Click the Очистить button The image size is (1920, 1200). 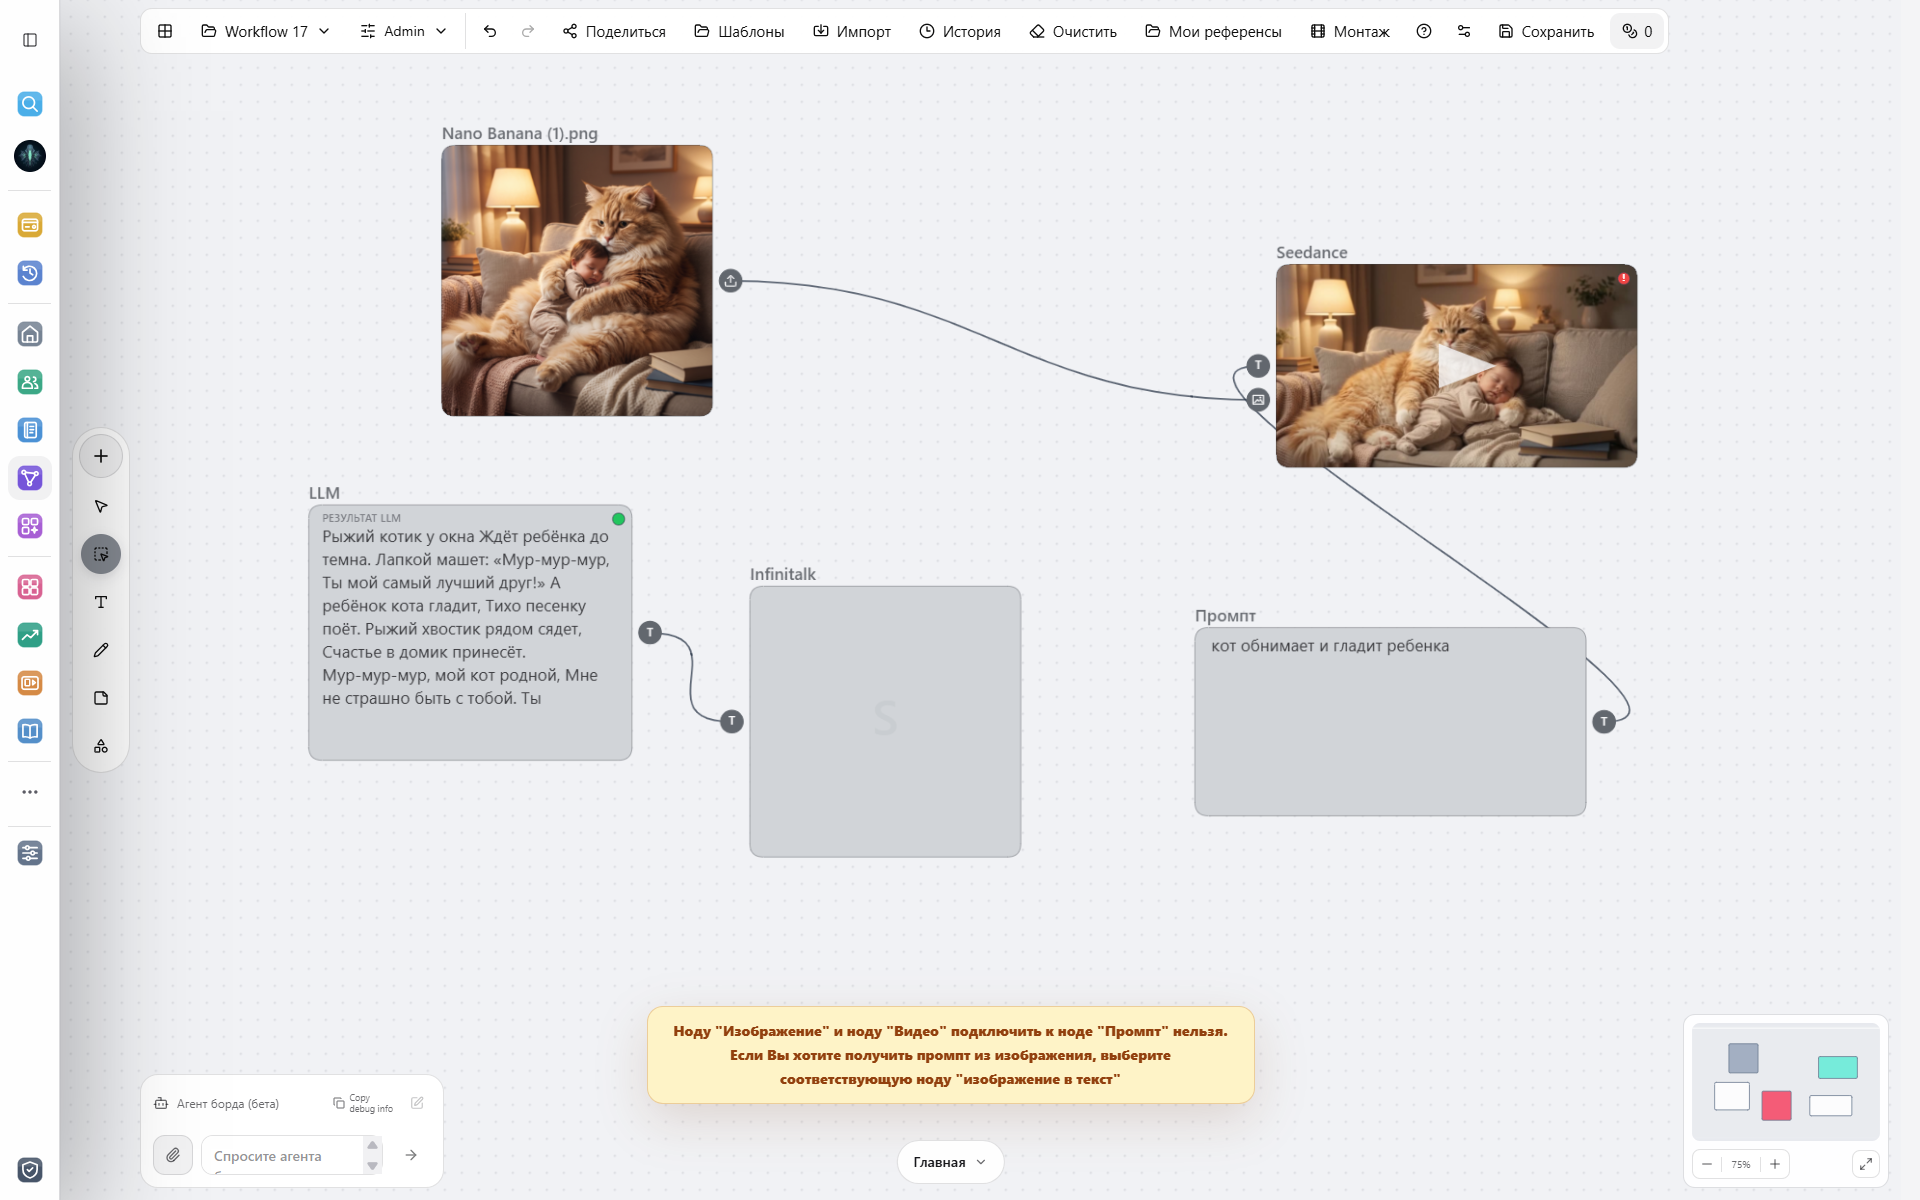[1073, 31]
